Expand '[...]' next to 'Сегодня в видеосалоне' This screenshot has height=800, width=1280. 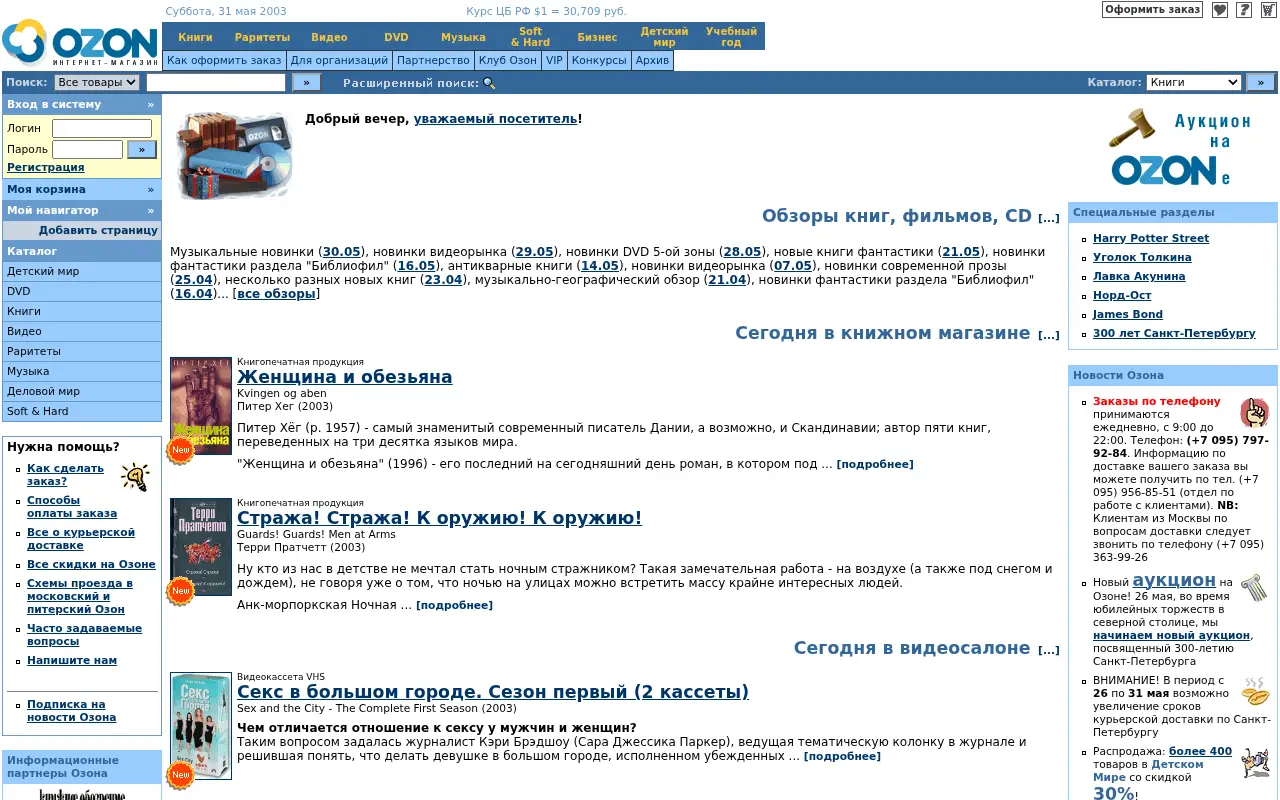pyautogui.click(x=1048, y=650)
